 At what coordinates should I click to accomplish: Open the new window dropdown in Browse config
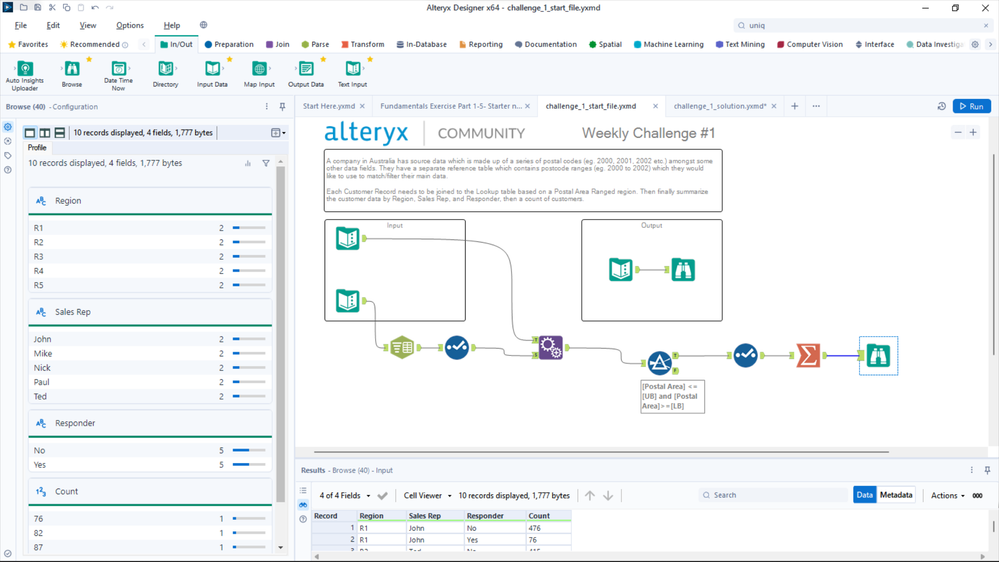coord(278,133)
